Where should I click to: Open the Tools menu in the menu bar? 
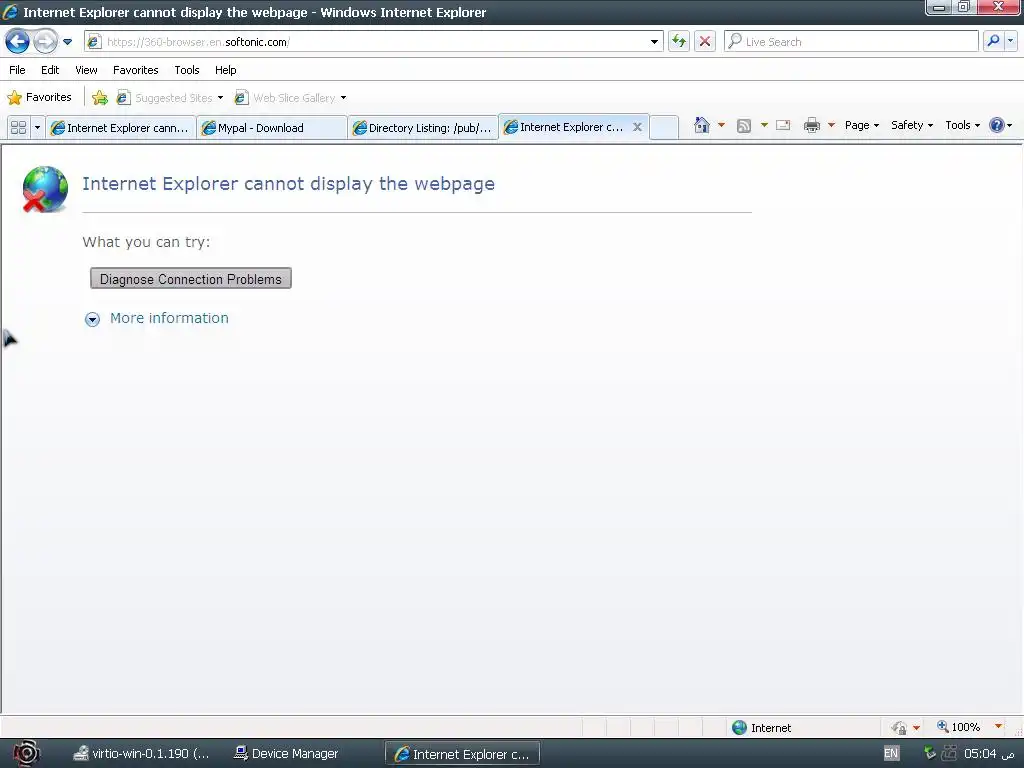click(x=187, y=70)
